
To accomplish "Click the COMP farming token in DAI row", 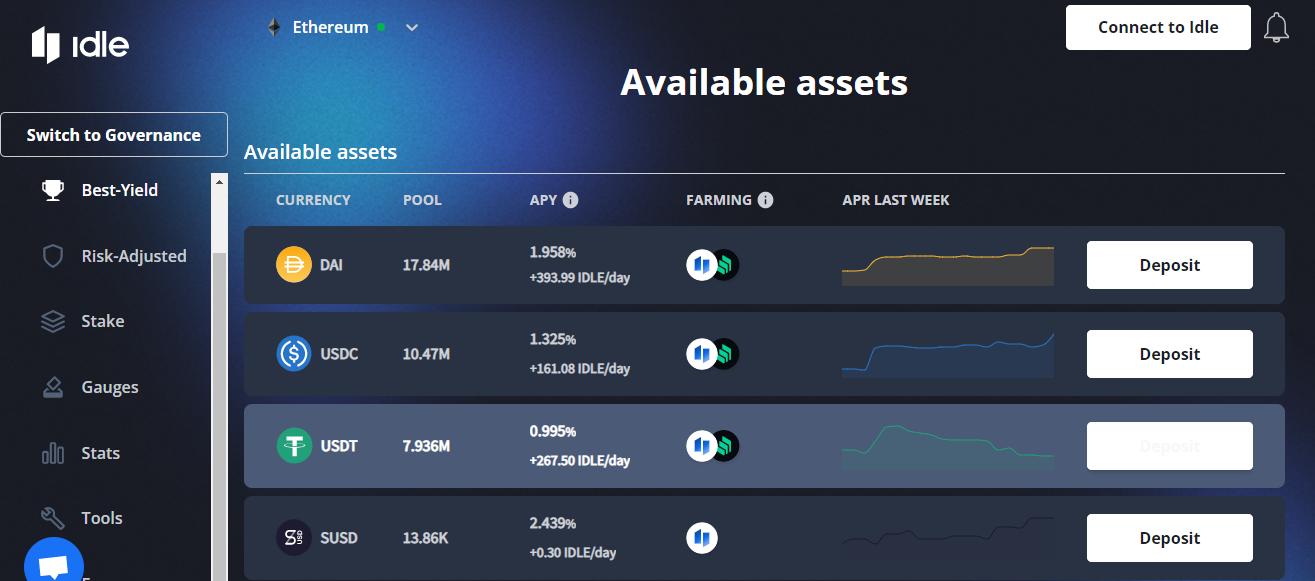I will [x=723, y=265].
